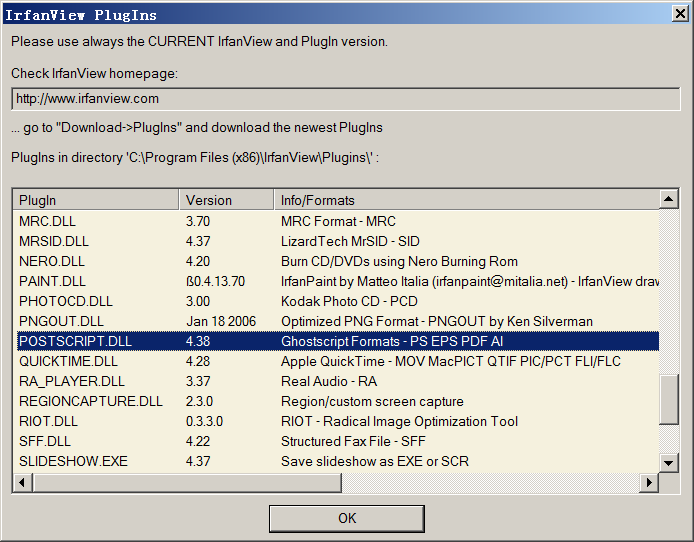The height and width of the screenshot is (542, 694).
Task: Select the PNGOUT.DLL entry
Action: pos(338,321)
